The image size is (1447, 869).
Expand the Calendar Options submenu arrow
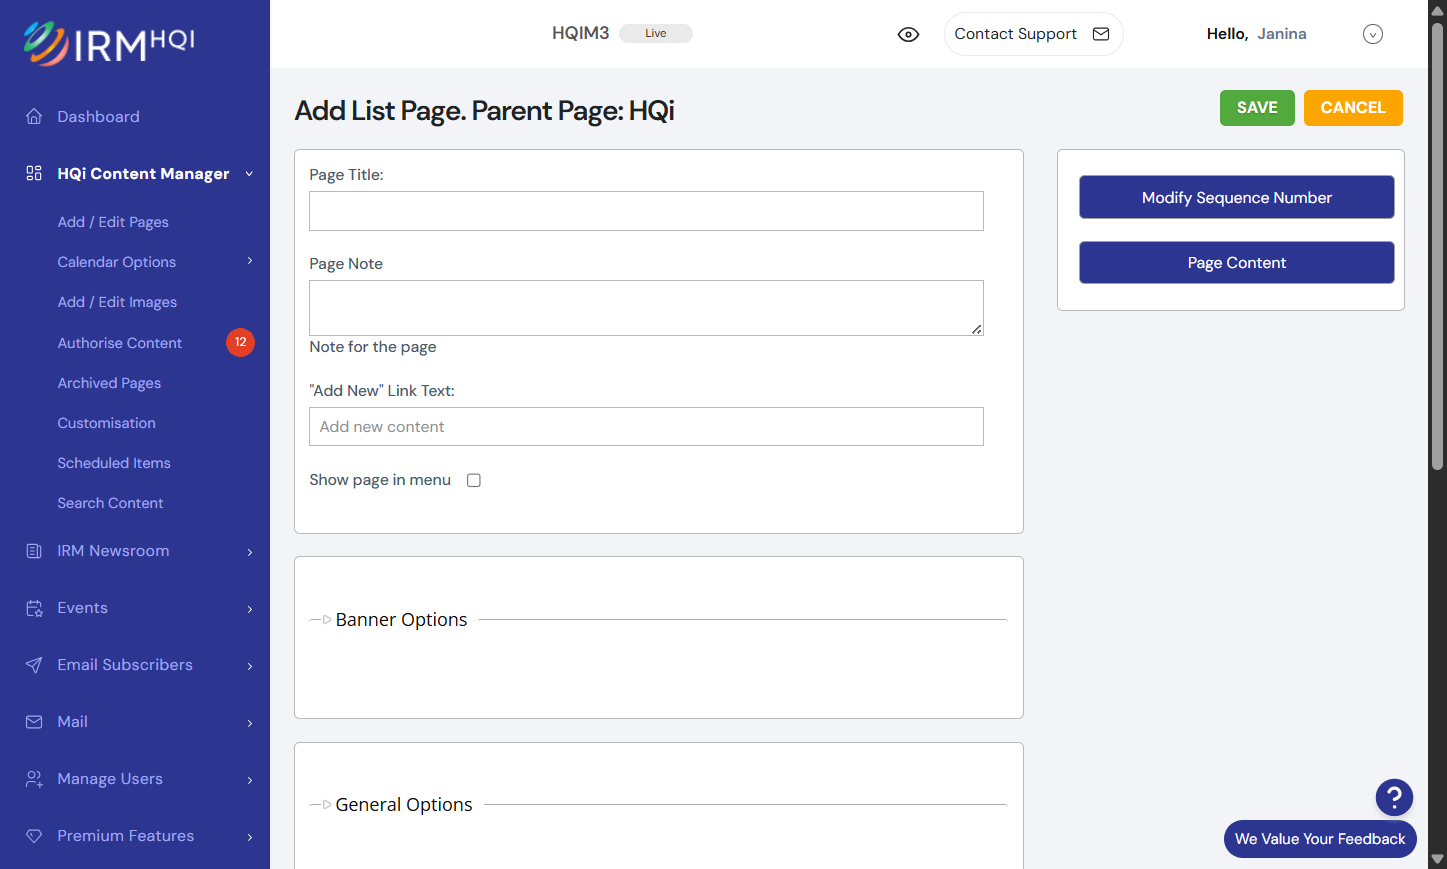(x=250, y=261)
